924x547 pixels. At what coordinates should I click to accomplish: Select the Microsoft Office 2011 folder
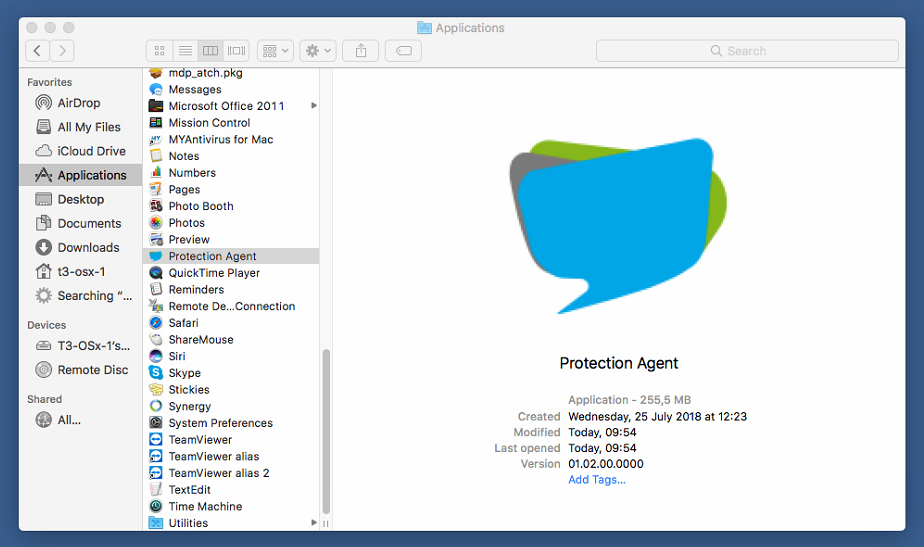[231, 106]
